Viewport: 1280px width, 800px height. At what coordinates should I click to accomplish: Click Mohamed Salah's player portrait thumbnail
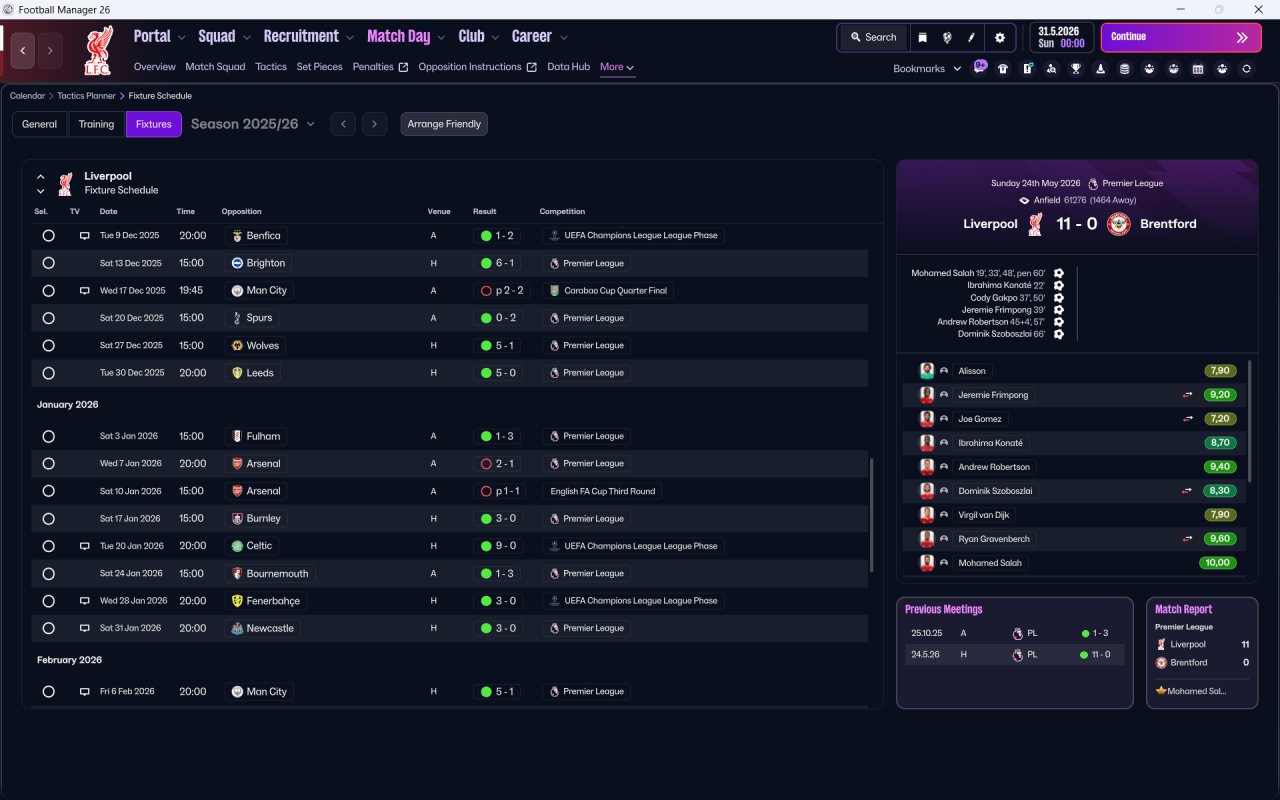click(x=927, y=563)
